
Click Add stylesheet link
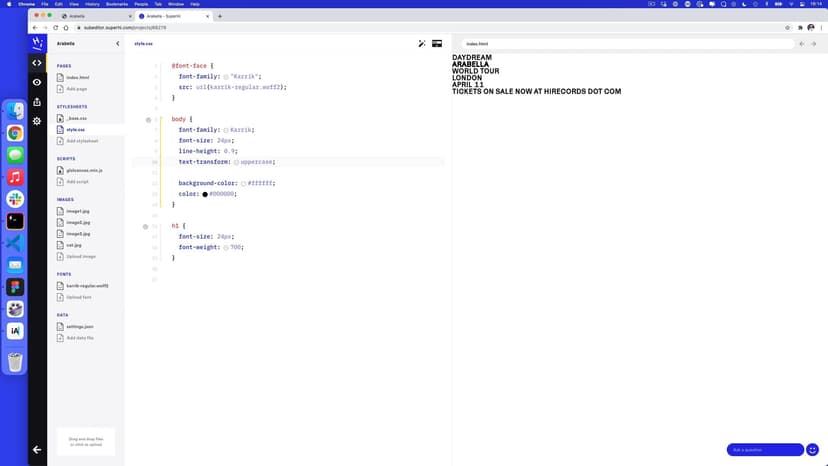pos(81,141)
